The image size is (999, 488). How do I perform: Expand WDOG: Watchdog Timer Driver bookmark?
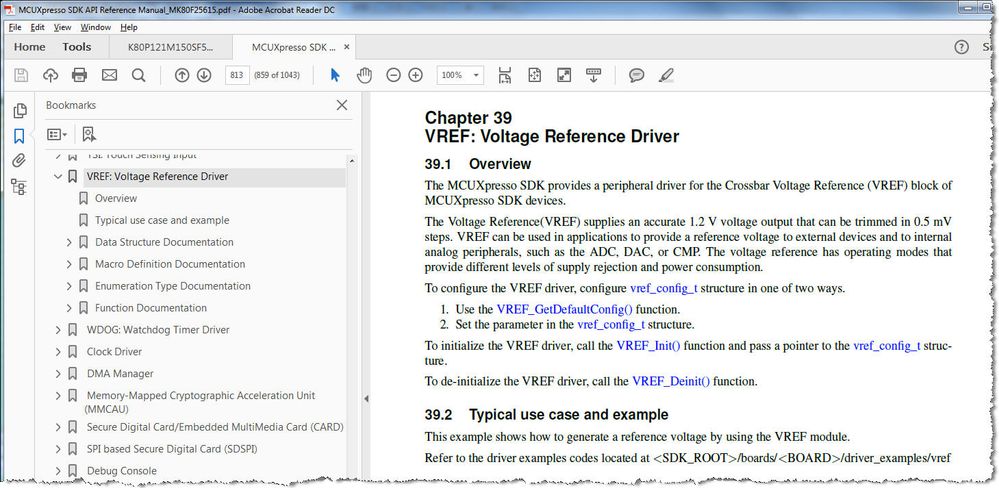(58, 330)
